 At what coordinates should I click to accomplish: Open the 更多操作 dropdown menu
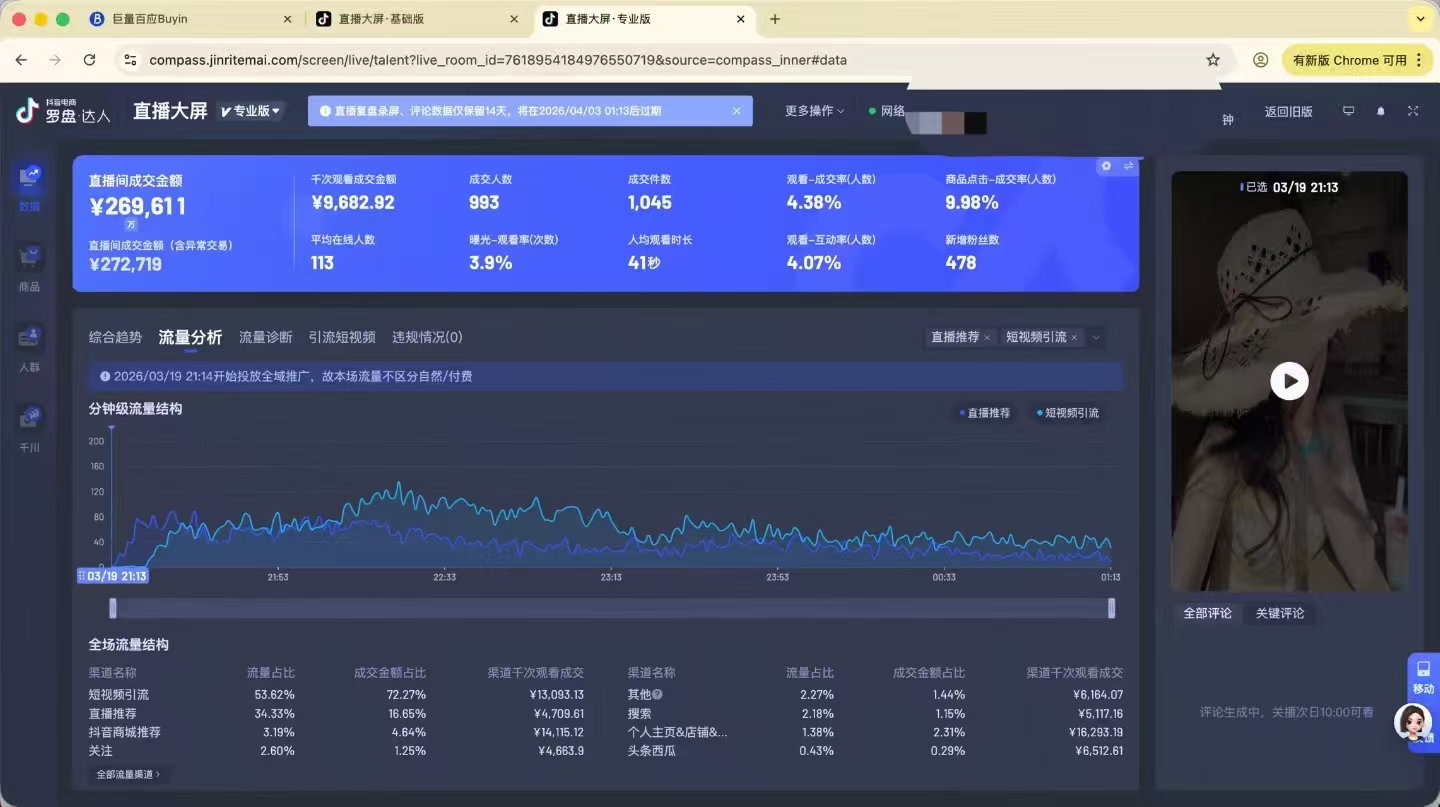pos(814,111)
